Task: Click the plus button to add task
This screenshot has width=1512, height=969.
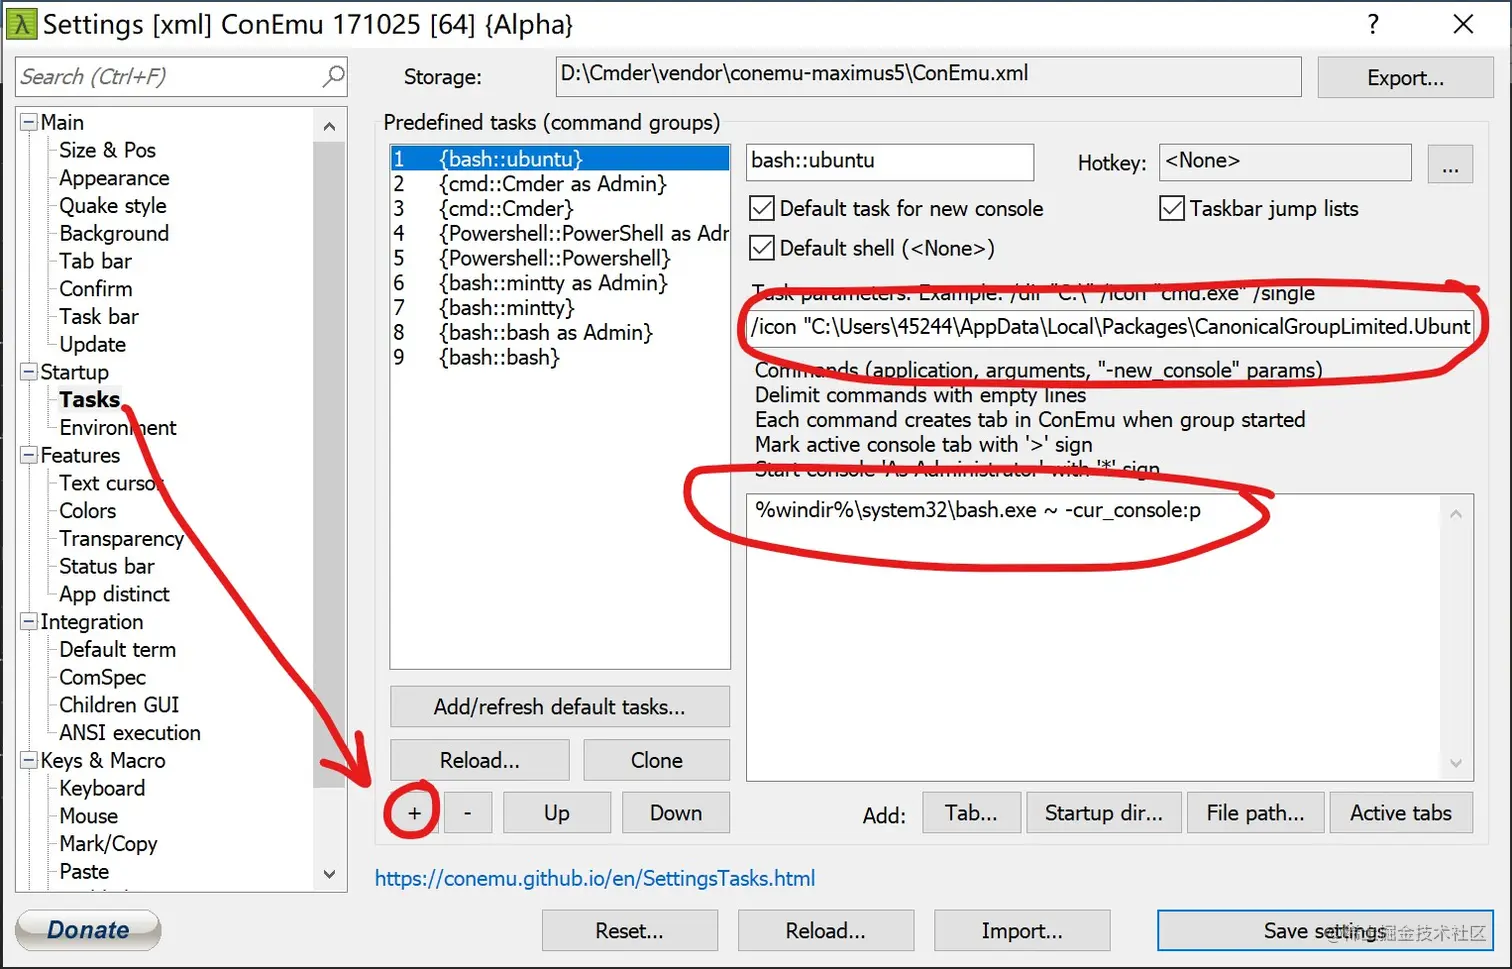Action: 413,813
